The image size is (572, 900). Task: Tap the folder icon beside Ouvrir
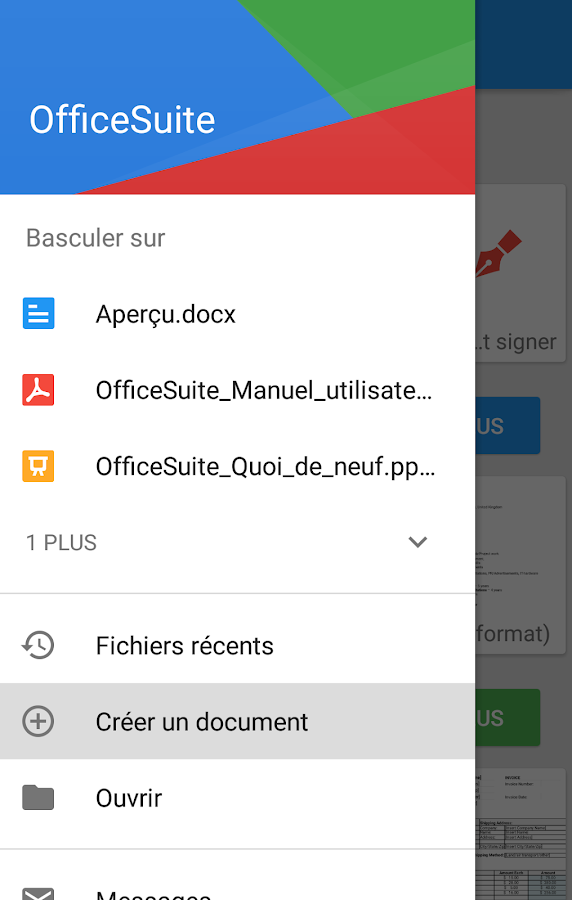point(38,798)
